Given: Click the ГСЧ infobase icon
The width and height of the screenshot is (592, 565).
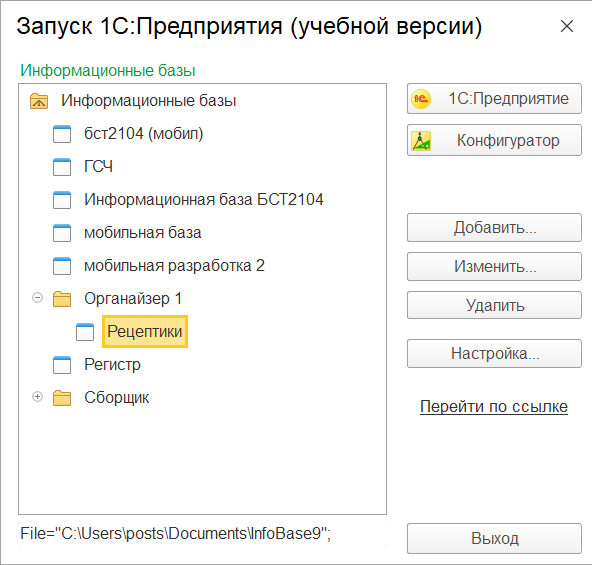Looking at the screenshot, I should point(62,167).
